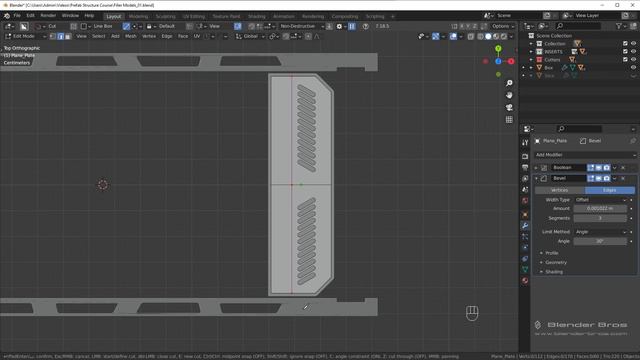The image size is (640, 360).
Task: Toggle viewport overlays button
Action: click(x=453, y=36)
